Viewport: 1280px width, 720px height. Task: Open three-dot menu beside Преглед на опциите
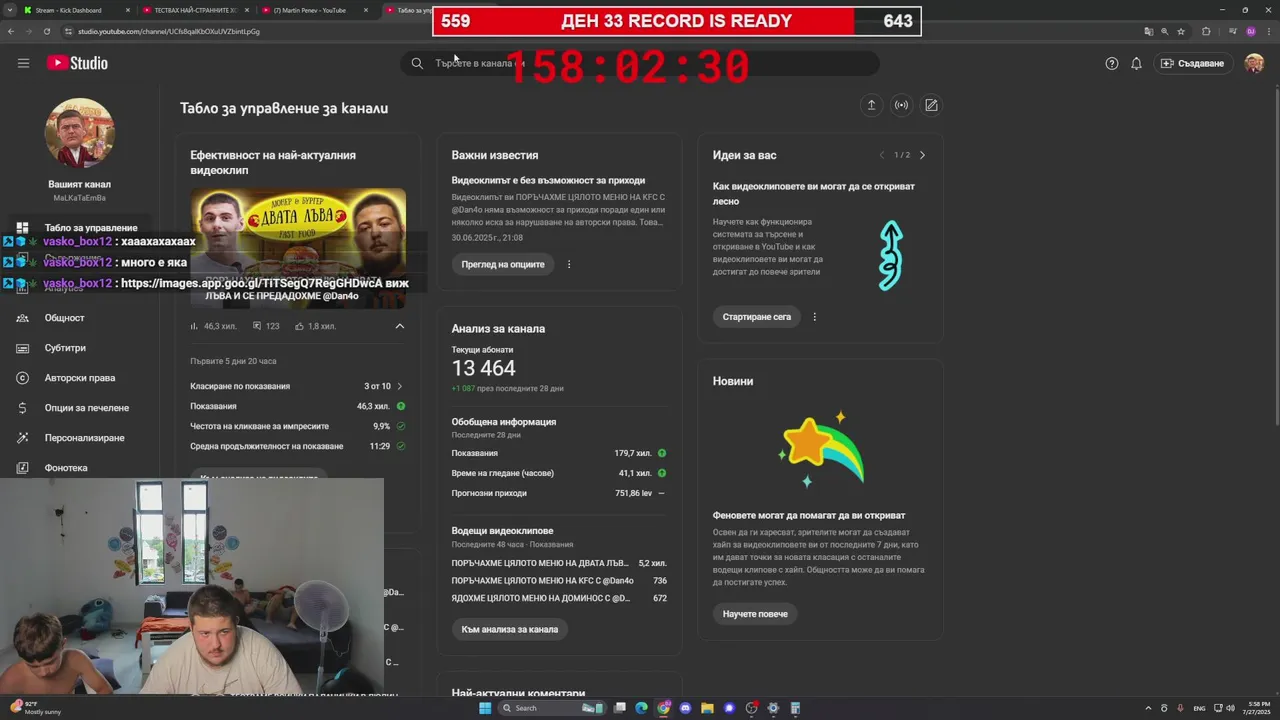tap(569, 265)
